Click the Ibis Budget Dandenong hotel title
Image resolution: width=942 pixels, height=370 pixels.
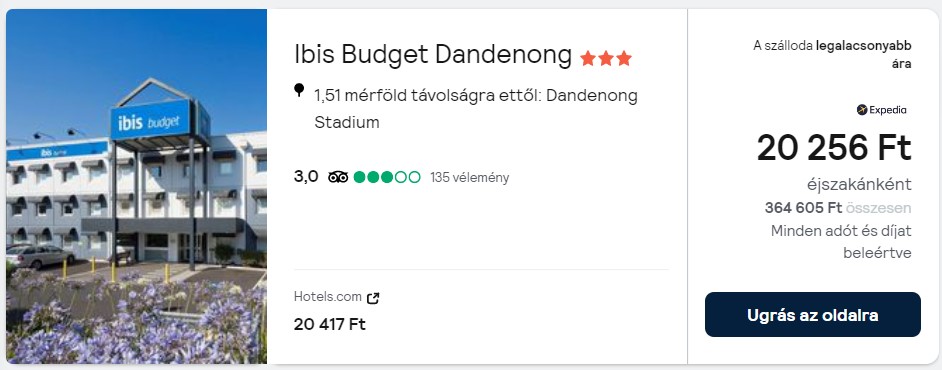433,55
